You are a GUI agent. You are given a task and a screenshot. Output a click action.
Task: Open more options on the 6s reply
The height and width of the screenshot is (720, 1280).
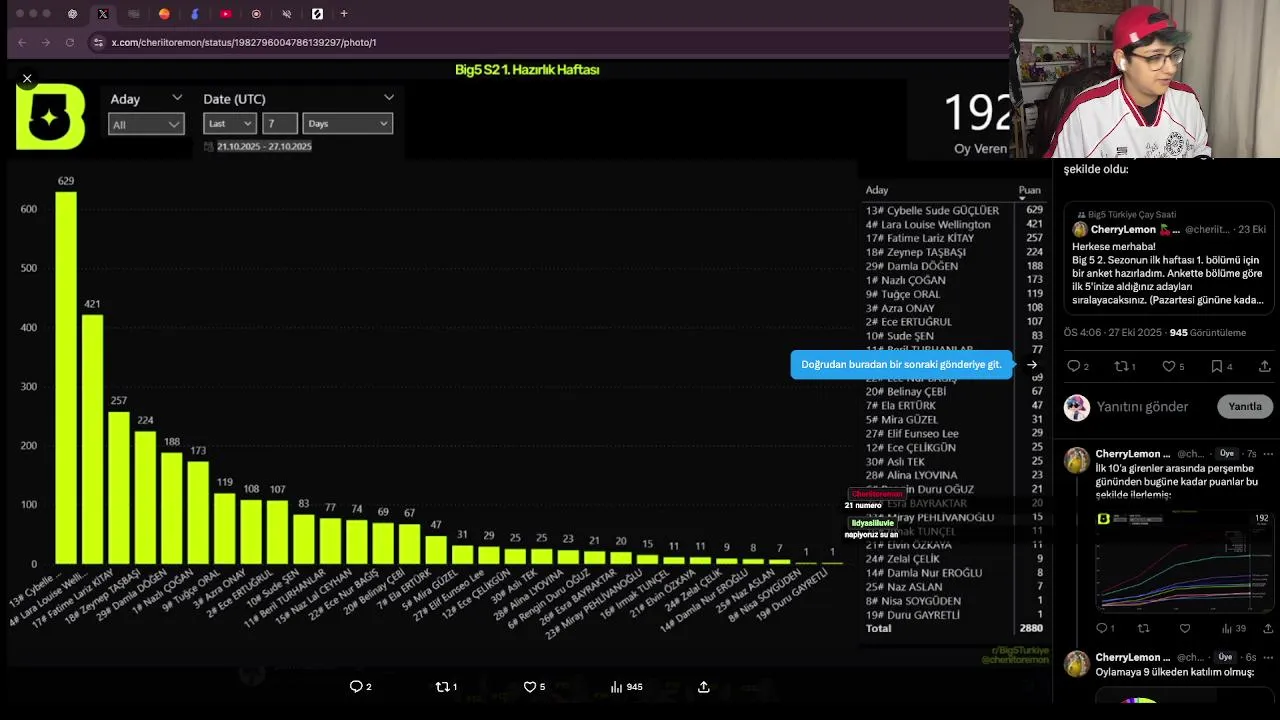[1268, 657]
